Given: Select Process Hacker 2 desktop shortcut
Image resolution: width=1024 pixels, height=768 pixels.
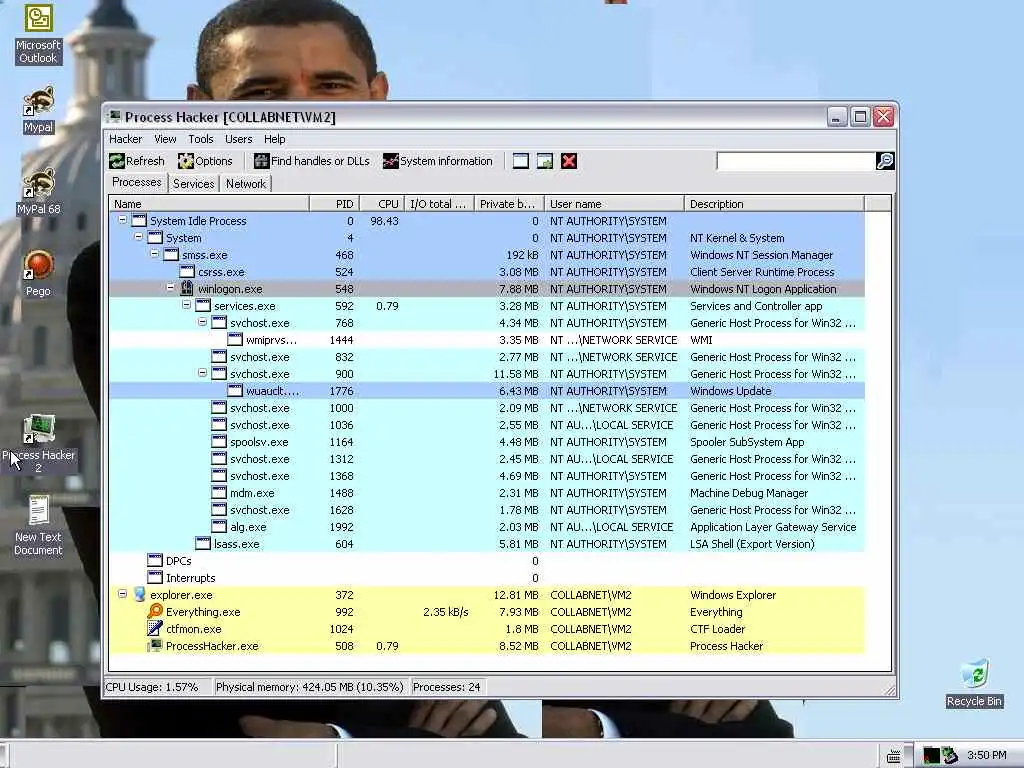Looking at the screenshot, I should [39, 444].
